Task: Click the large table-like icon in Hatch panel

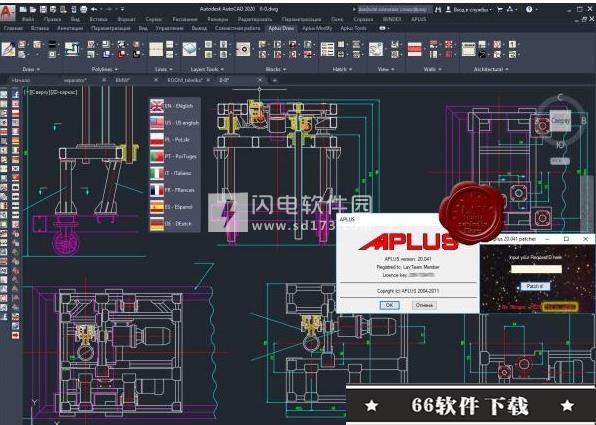Action: 327,49
